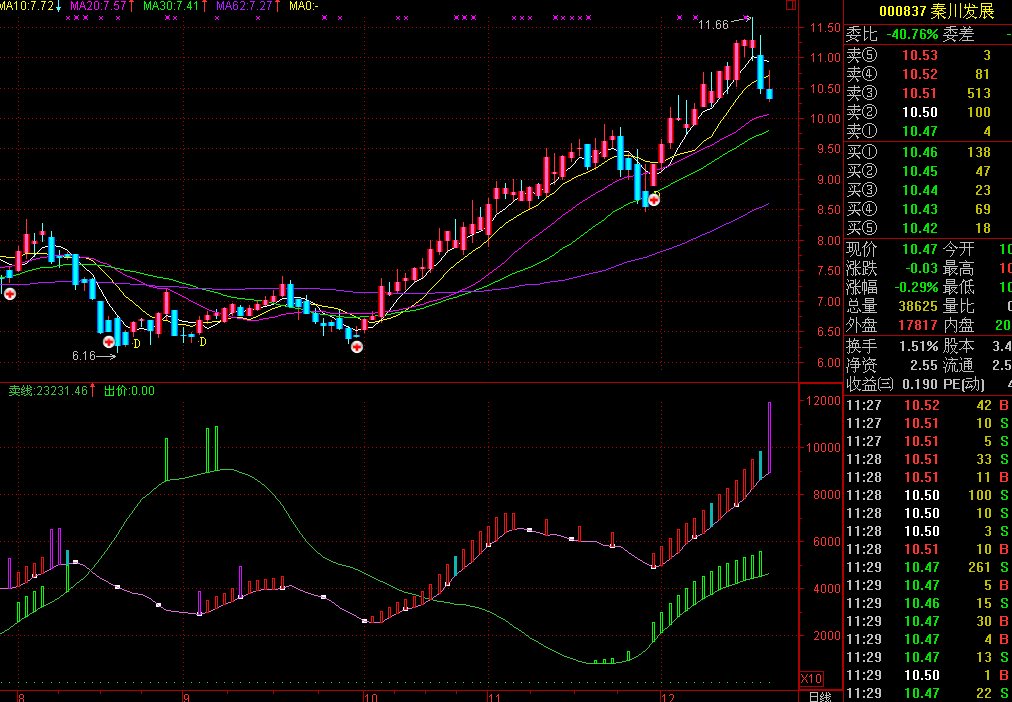The height and width of the screenshot is (702, 1012).
Task: Click the red plus marker left of October
Action: [x=355, y=346]
